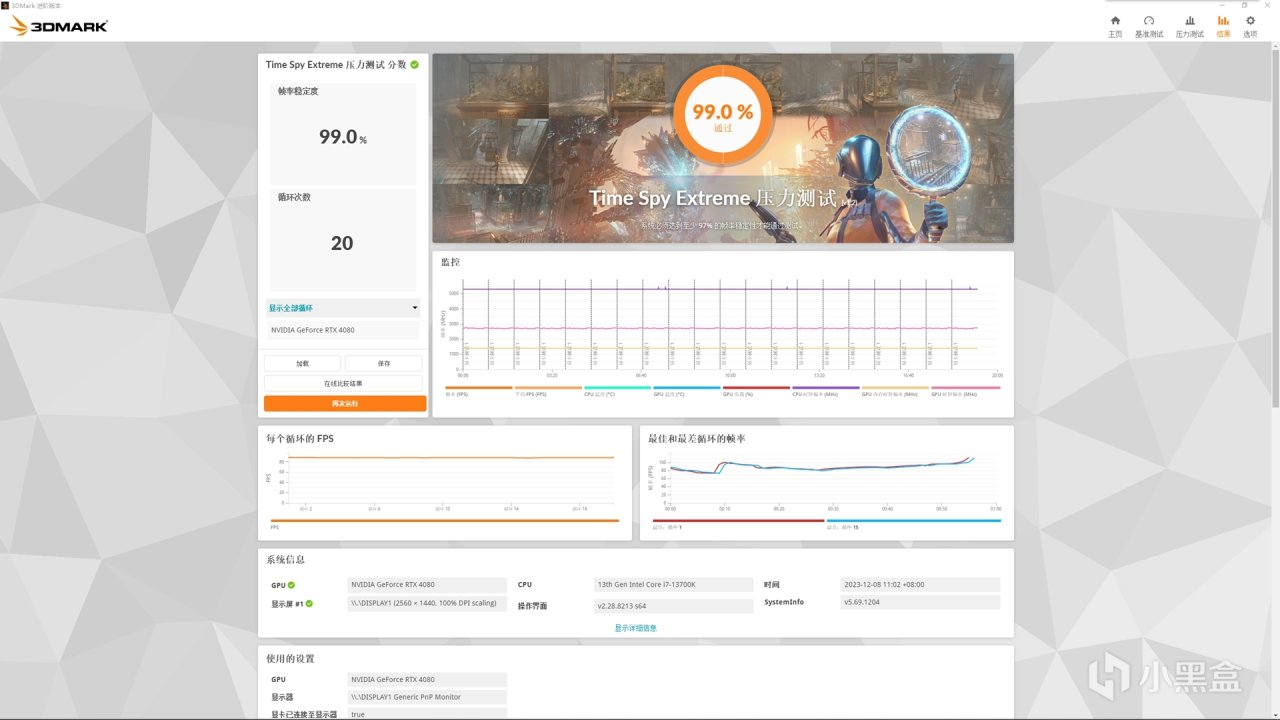This screenshot has width=1280, height=720.
Task: Click the GPU value in 系统信息 section
Action: 427,585
